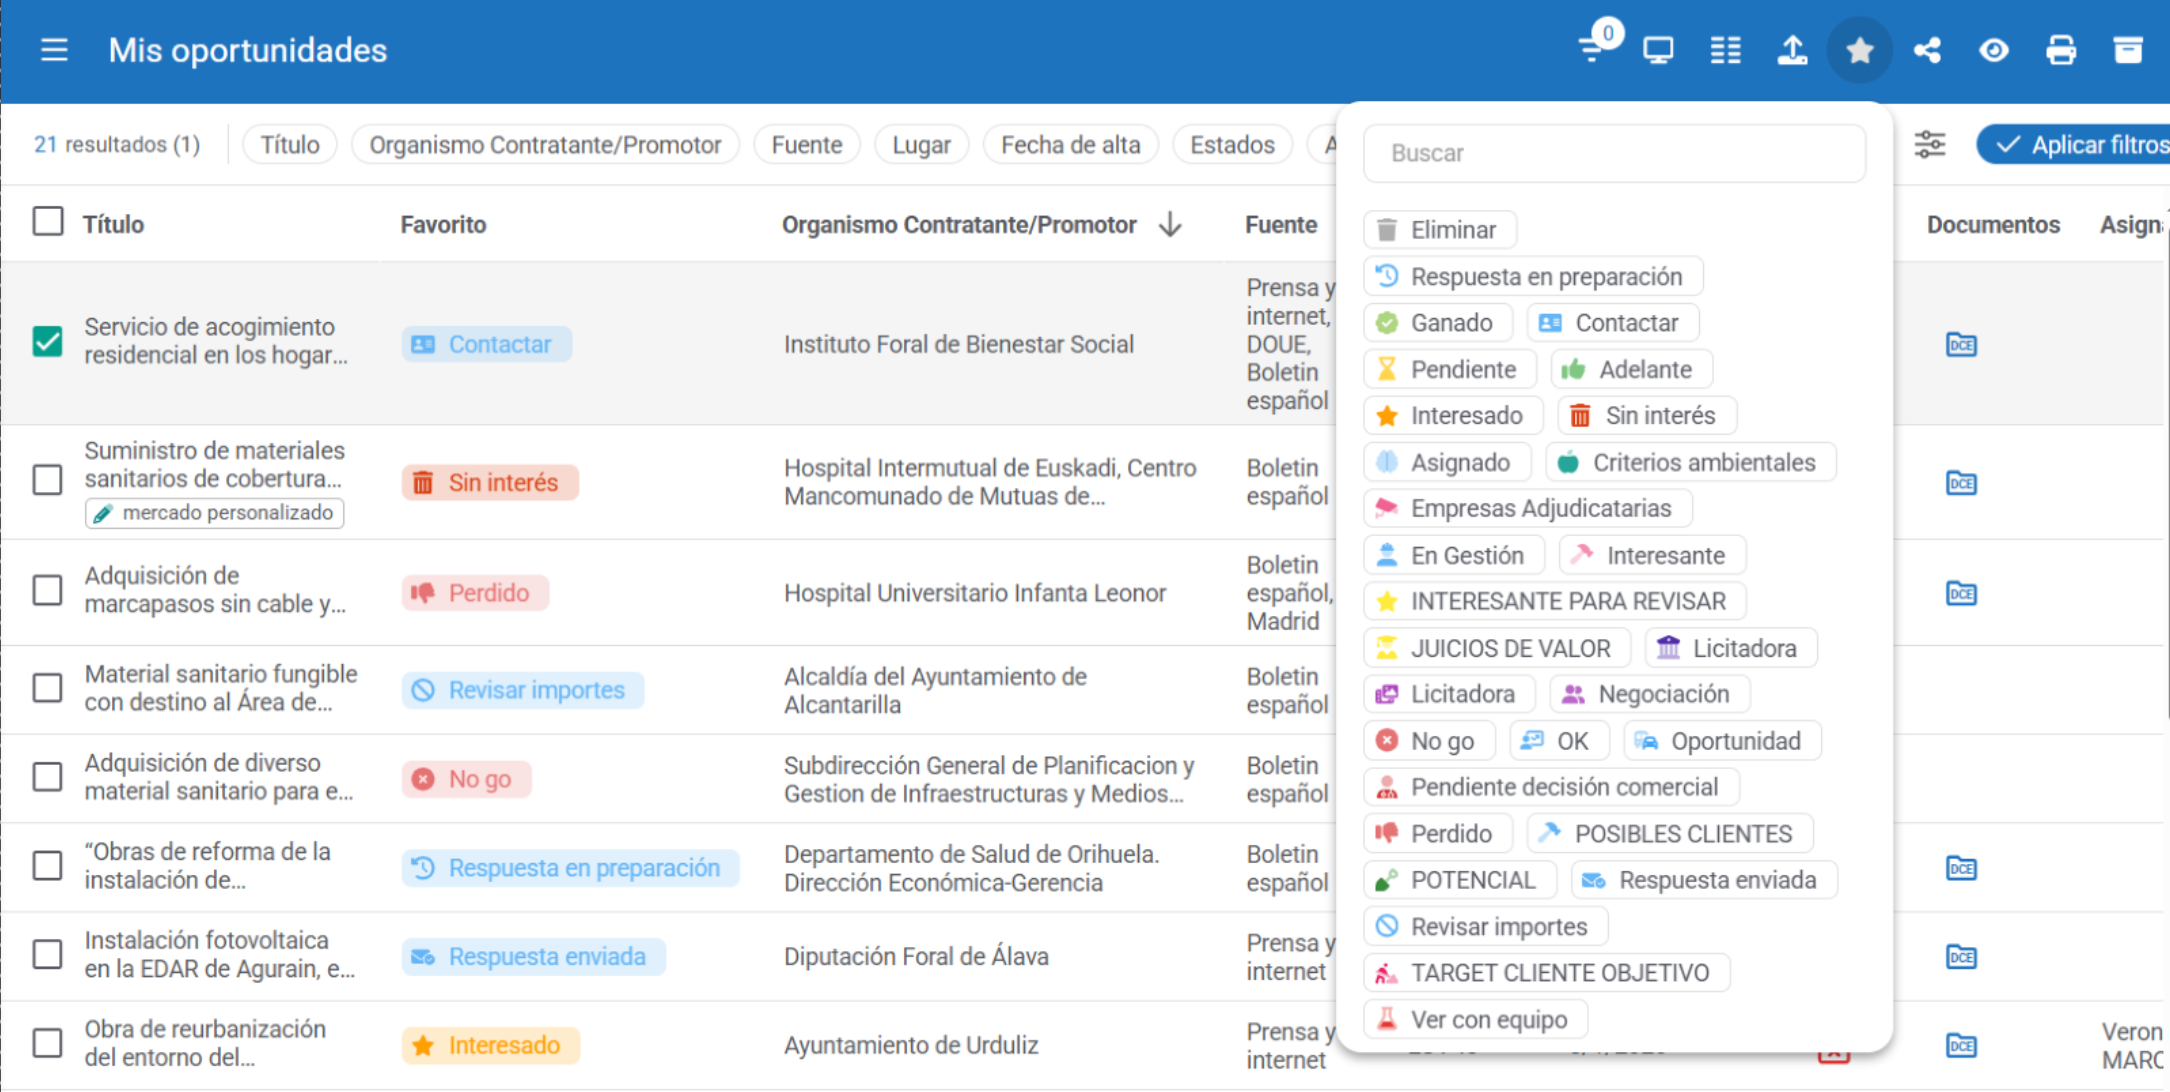This screenshot has width=2170, height=1092.
Task: Open the filter settings sliders icon
Action: tap(1930, 145)
